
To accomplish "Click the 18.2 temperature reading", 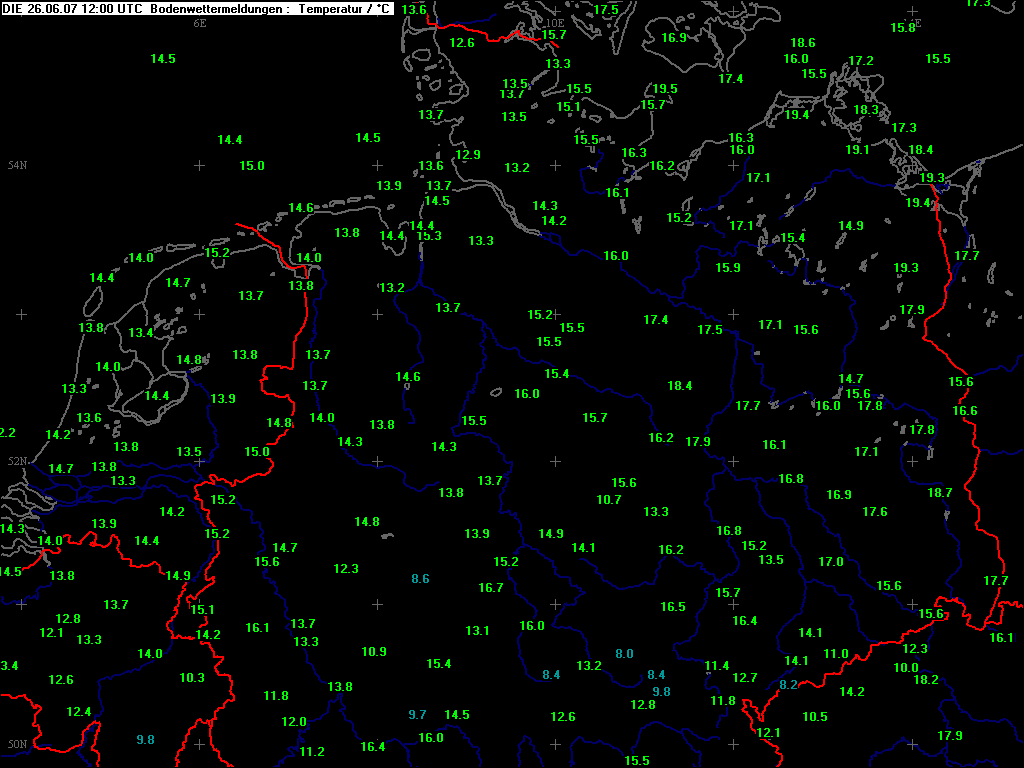I will pos(926,680).
